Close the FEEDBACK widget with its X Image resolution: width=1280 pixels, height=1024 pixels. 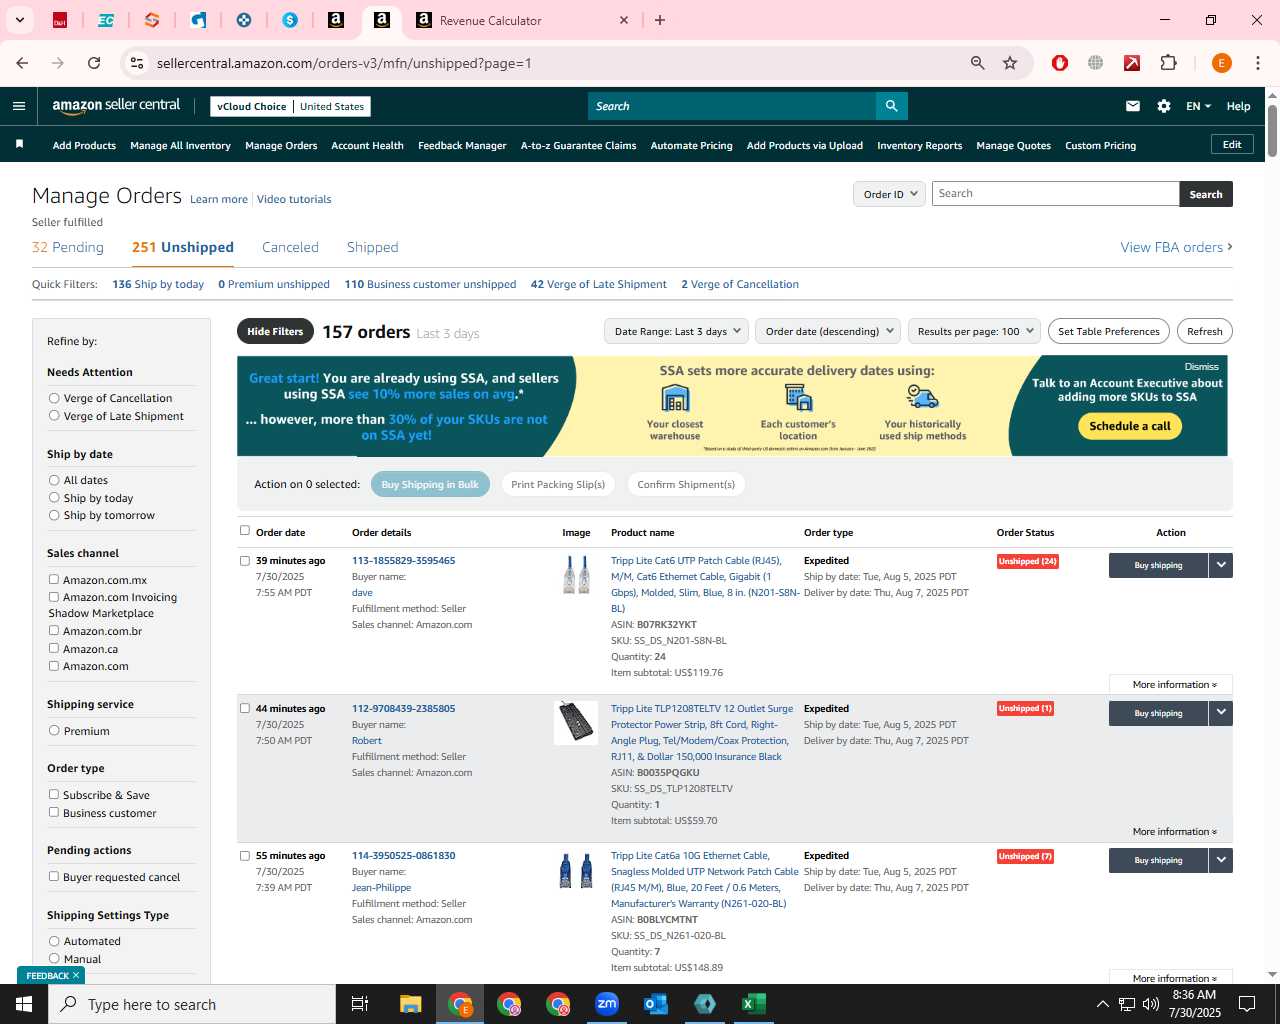point(76,975)
